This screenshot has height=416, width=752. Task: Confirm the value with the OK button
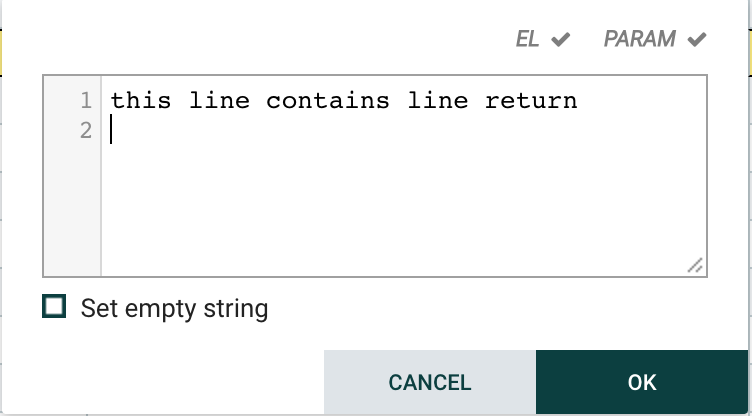point(642,382)
